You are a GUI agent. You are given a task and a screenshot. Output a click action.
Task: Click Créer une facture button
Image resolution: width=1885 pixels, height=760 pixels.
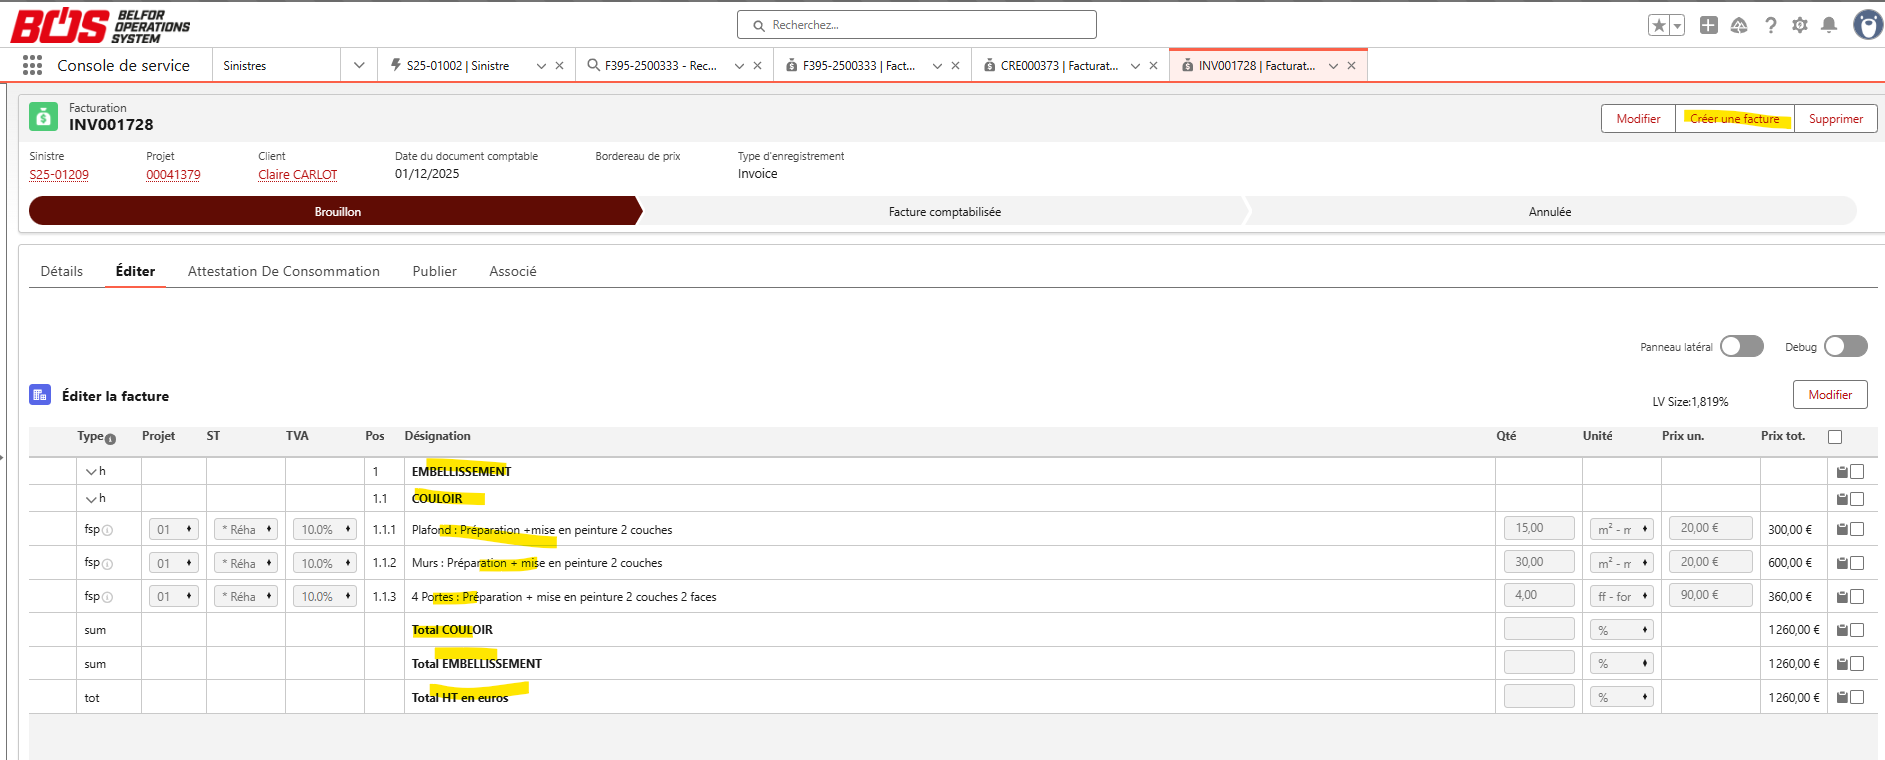coord(1735,118)
